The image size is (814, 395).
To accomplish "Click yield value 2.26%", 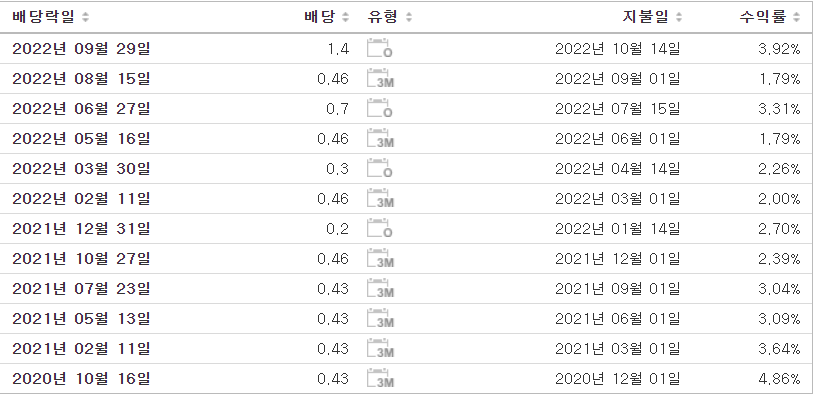I will coord(779,169).
